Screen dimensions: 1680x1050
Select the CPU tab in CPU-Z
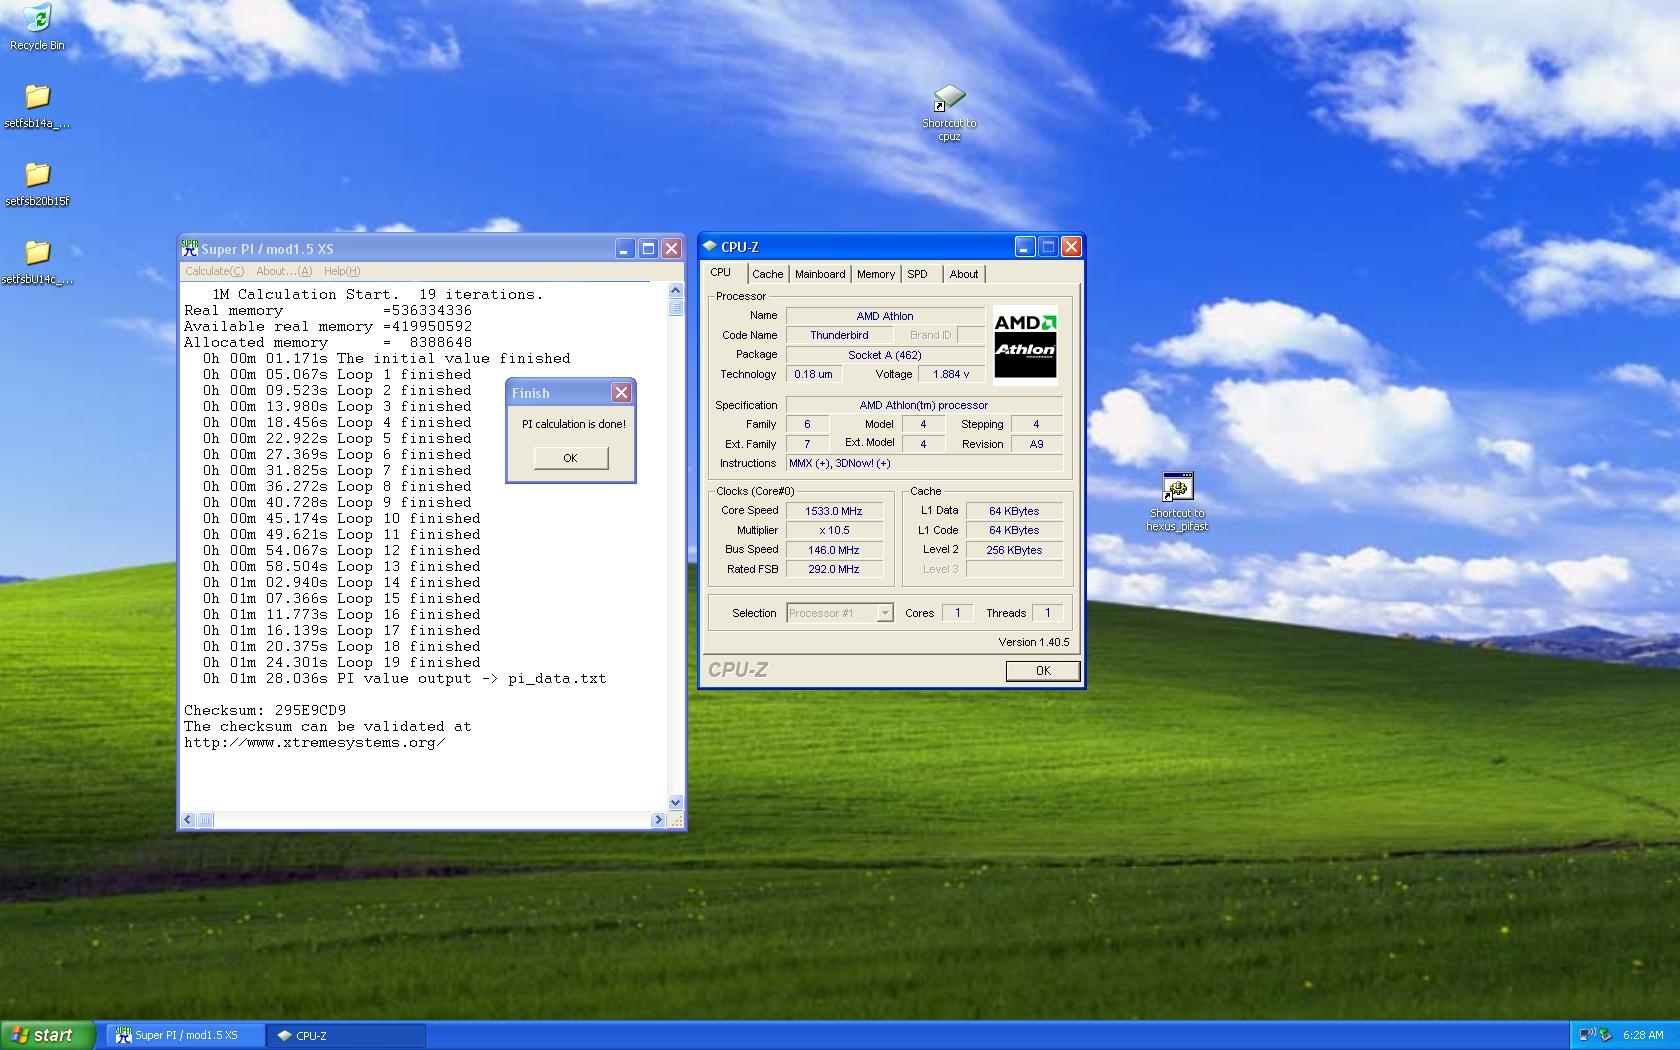point(721,272)
